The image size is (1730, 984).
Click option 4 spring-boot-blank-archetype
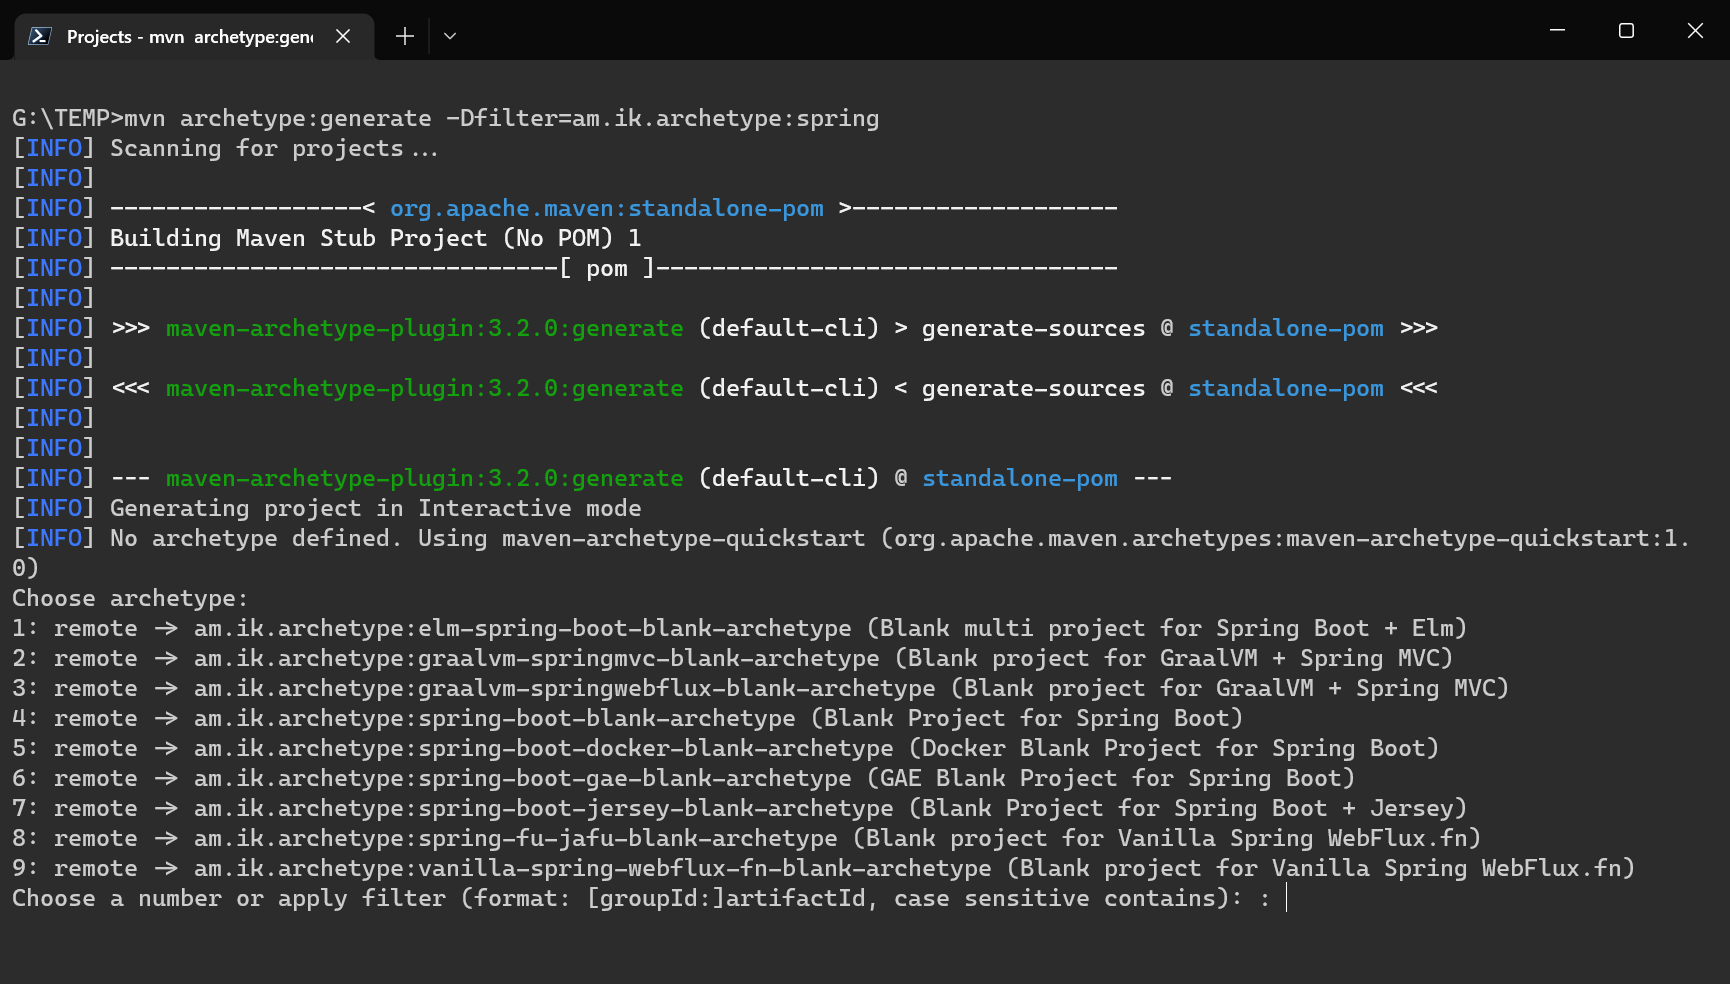(627, 718)
